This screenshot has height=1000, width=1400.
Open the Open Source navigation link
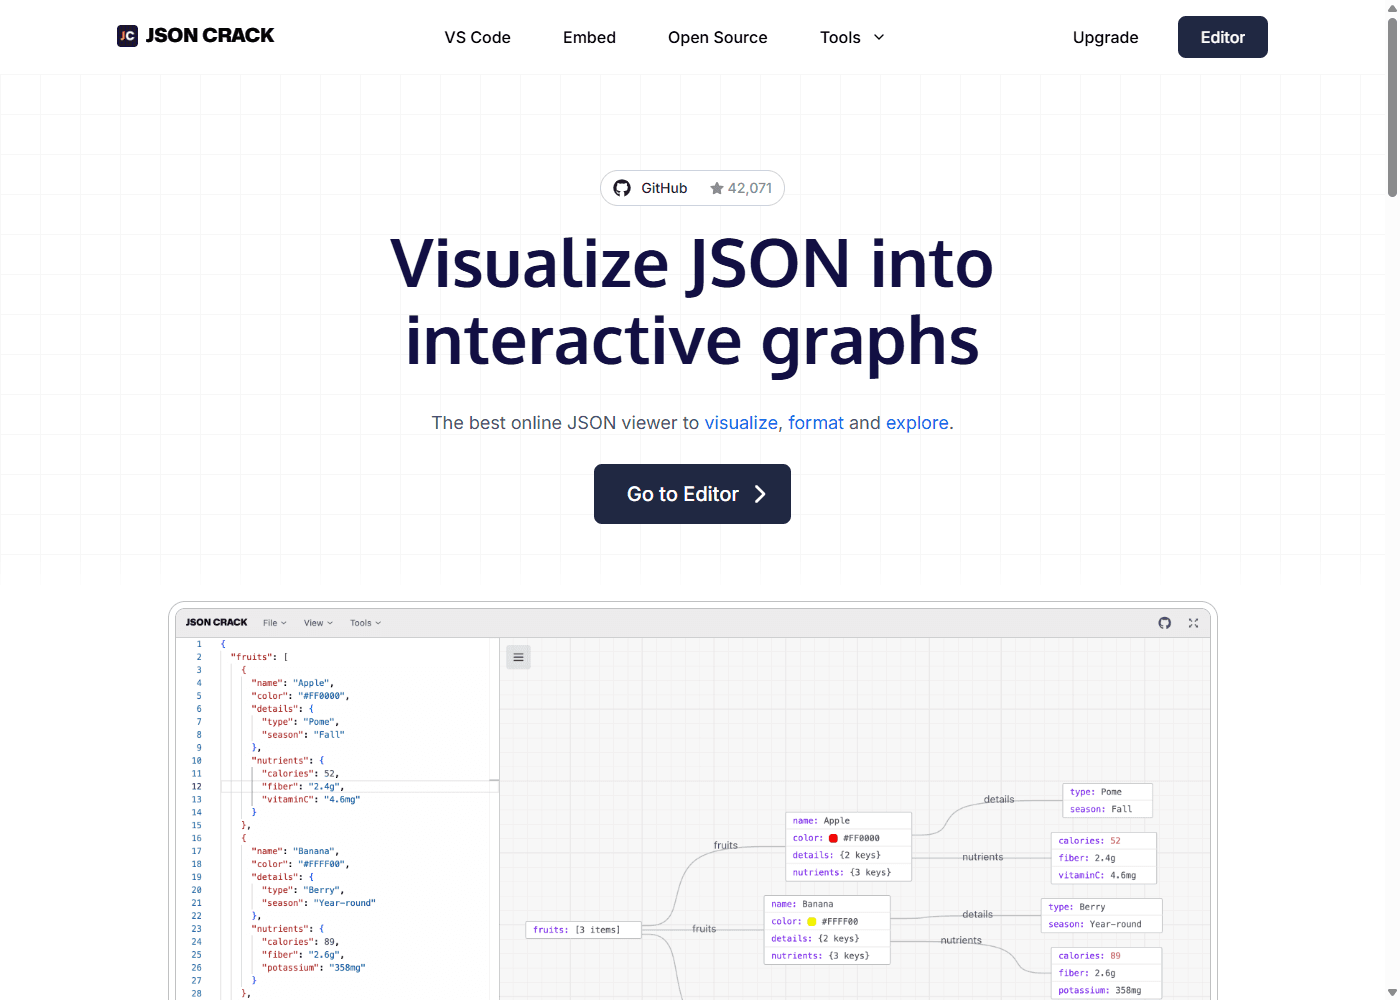718,37
